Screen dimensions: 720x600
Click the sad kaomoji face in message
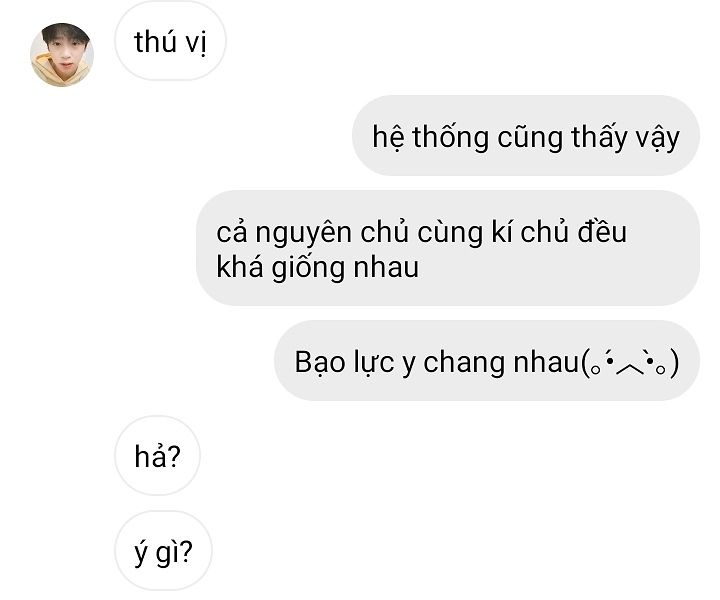630,364
